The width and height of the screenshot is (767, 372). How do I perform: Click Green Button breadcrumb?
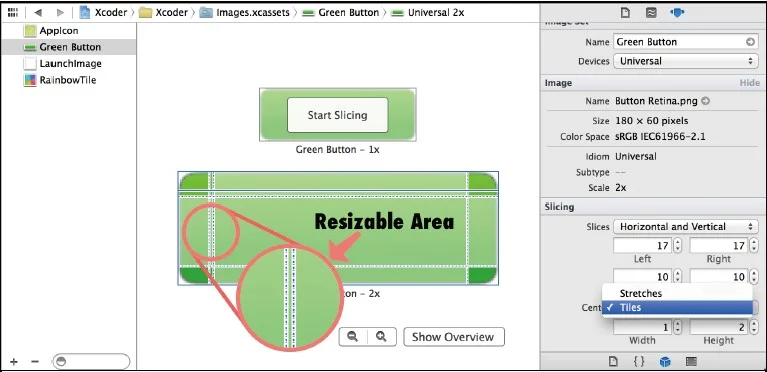[x=340, y=13]
